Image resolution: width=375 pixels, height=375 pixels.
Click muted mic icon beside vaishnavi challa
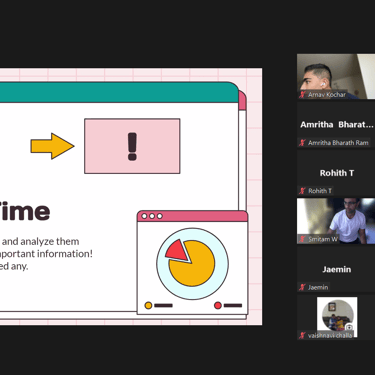coord(302,335)
